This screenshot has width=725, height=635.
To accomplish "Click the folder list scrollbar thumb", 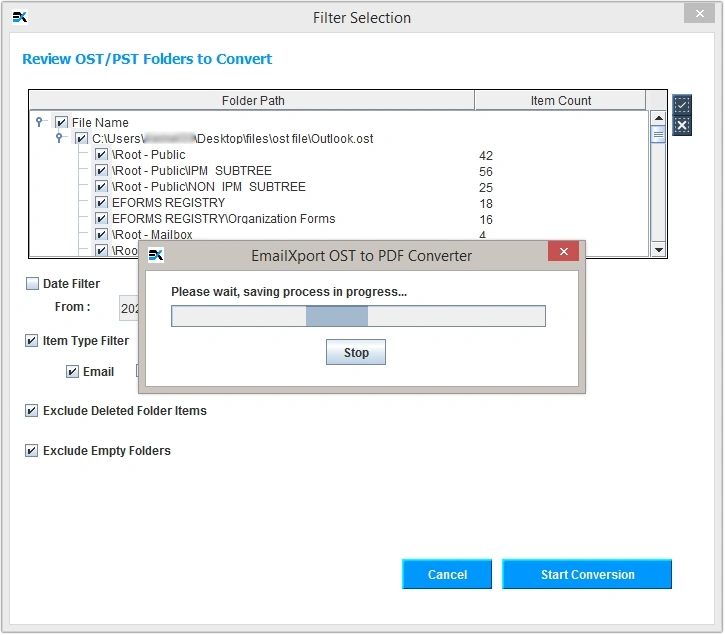I will click(658, 135).
